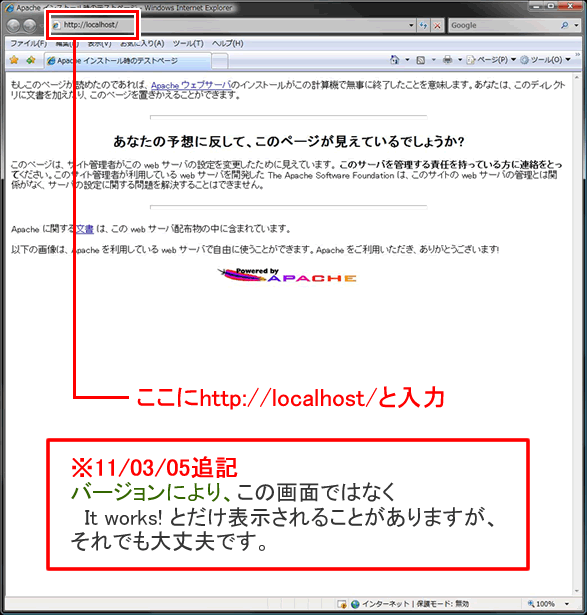This screenshot has width=587, height=615.
Task: Open the ファイル(F) menu
Action: click(29, 43)
